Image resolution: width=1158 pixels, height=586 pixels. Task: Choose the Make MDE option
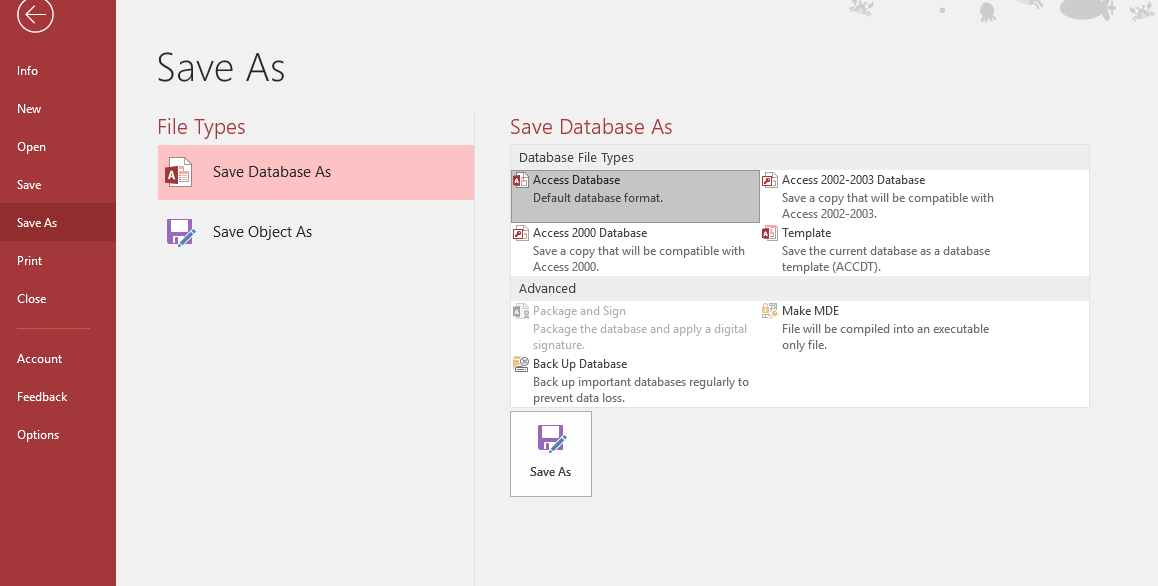tap(884, 327)
